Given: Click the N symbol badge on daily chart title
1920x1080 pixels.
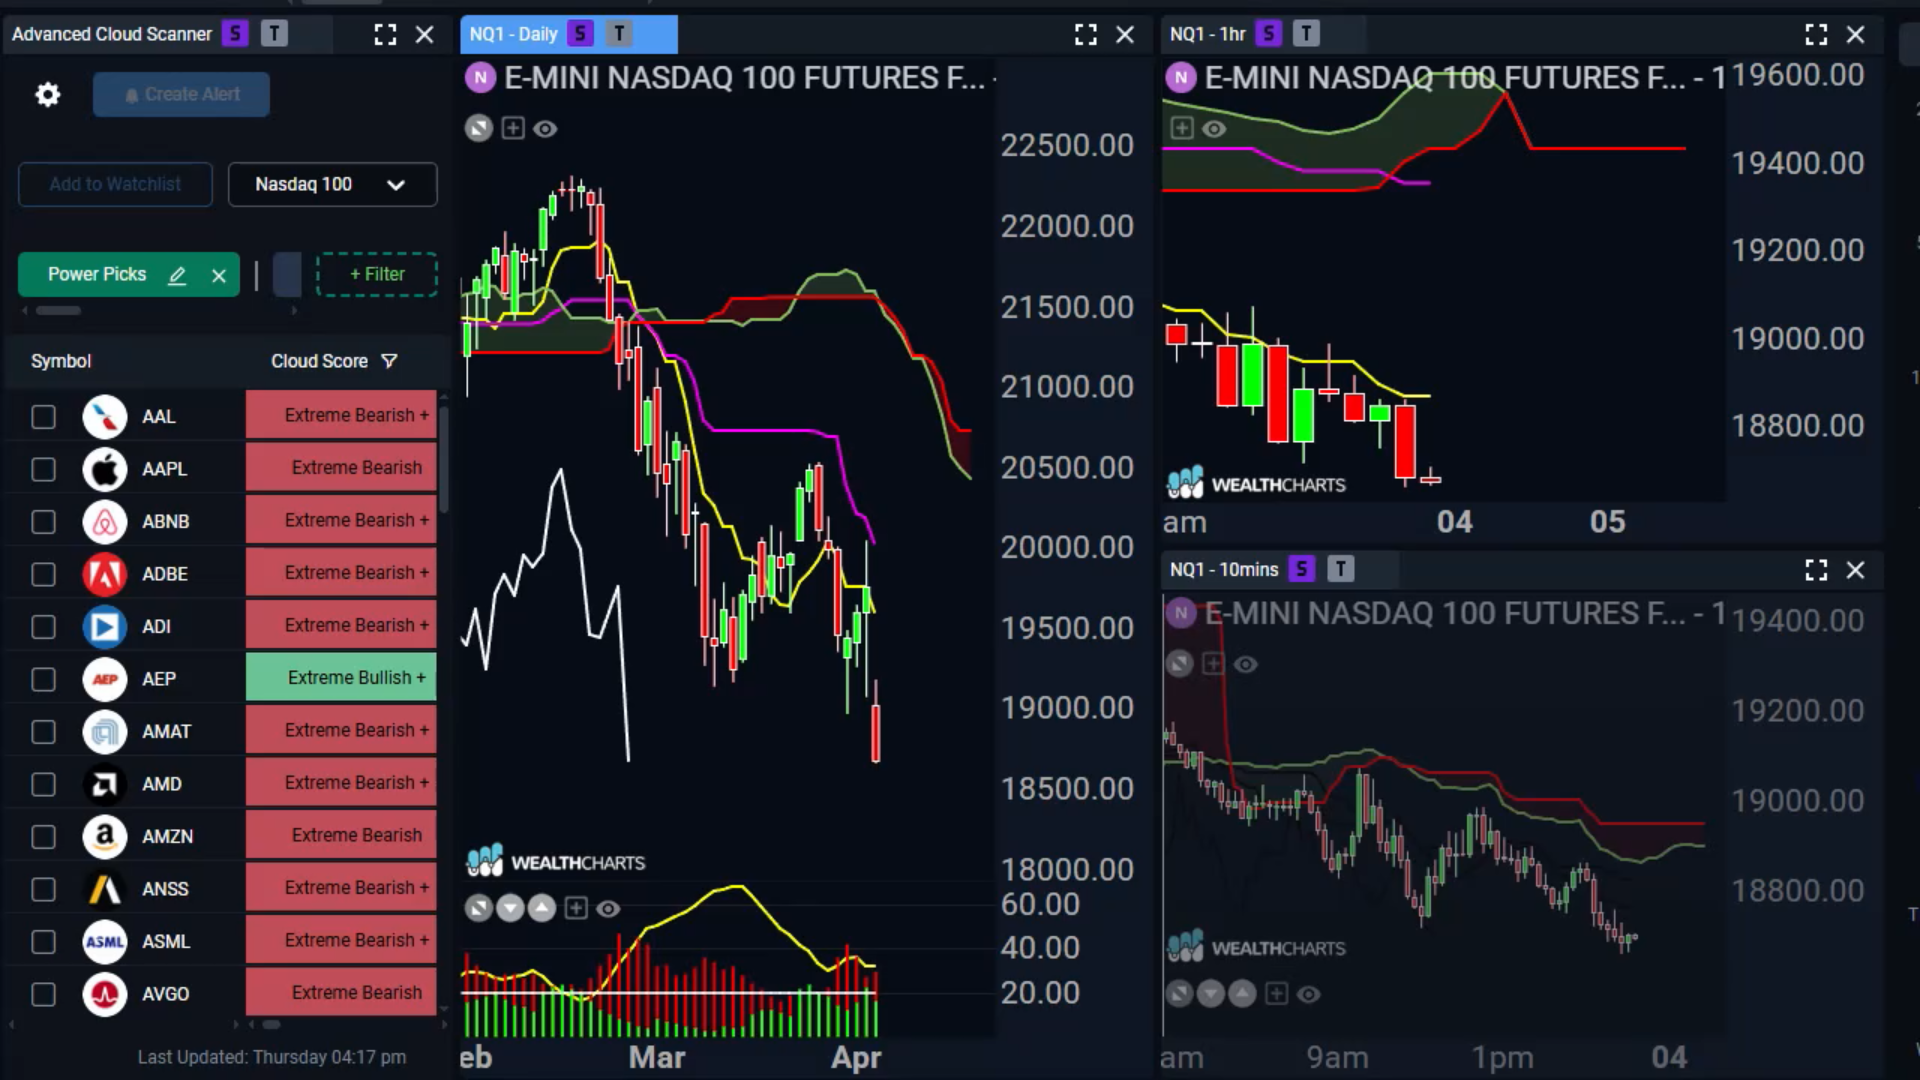Looking at the screenshot, I should pos(481,78).
